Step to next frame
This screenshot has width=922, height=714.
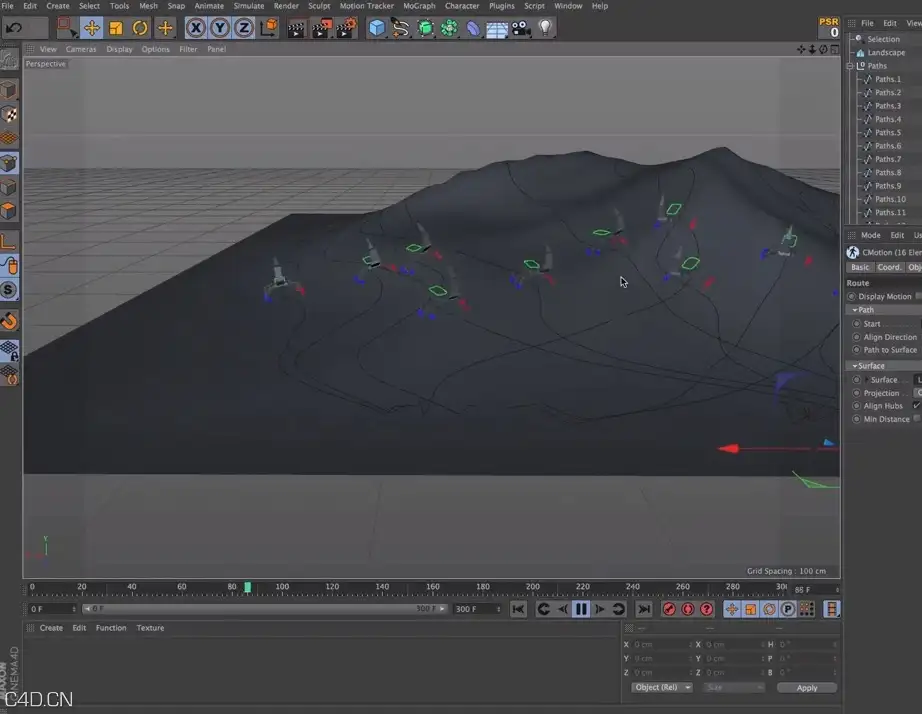point(600,609)
